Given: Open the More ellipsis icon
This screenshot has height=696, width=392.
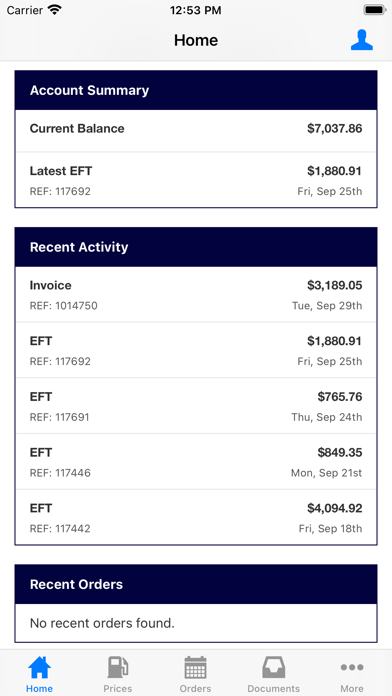Looking at the screenshot, I should click(x=352, y=667).
